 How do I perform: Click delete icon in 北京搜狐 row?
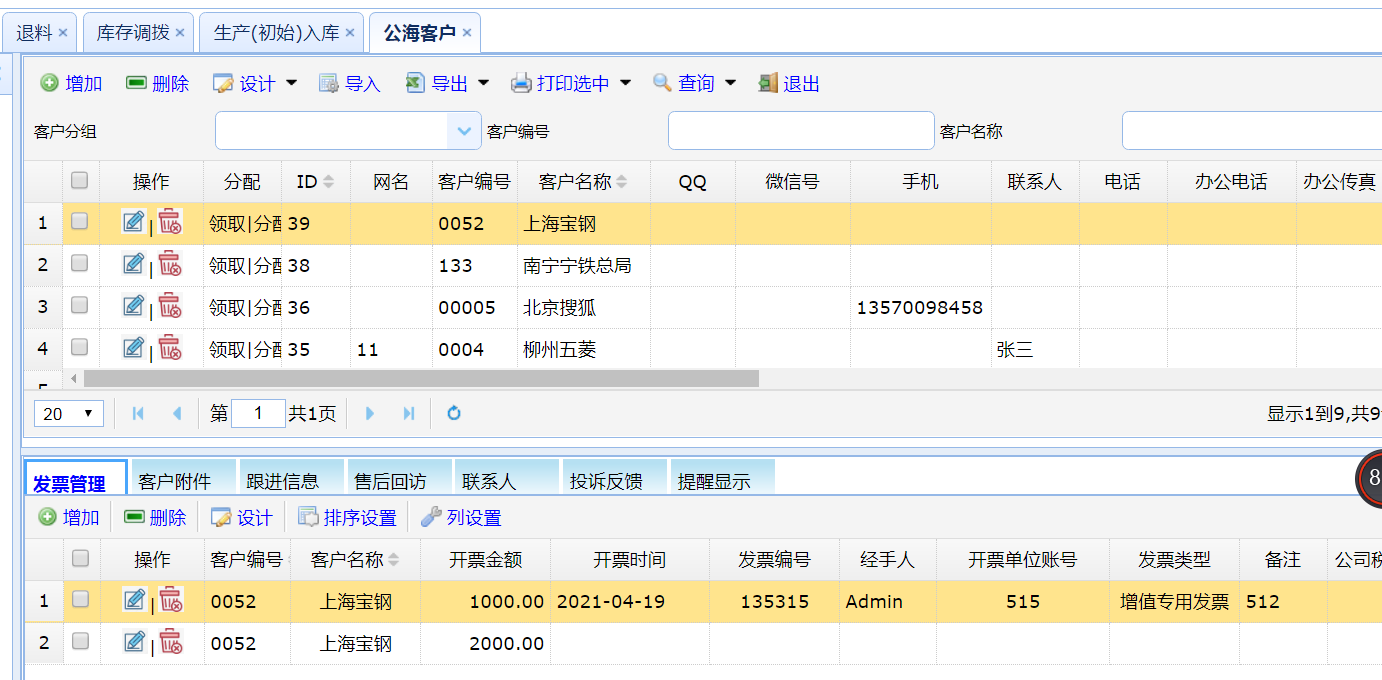(x=170, y=305)
